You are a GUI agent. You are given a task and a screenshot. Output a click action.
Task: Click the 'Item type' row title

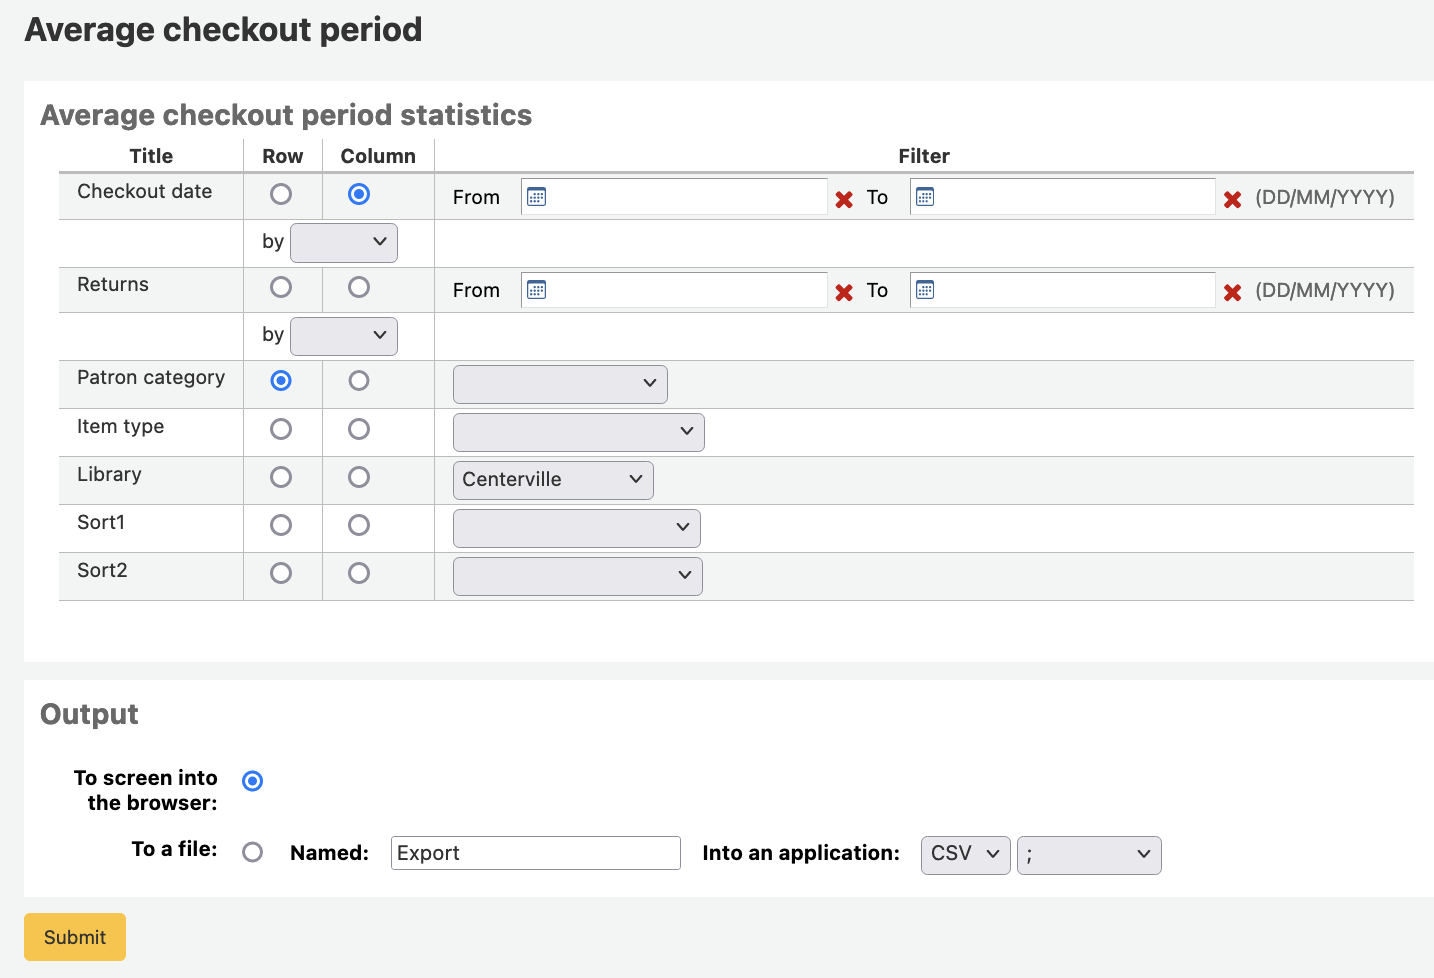click(121, 426)
